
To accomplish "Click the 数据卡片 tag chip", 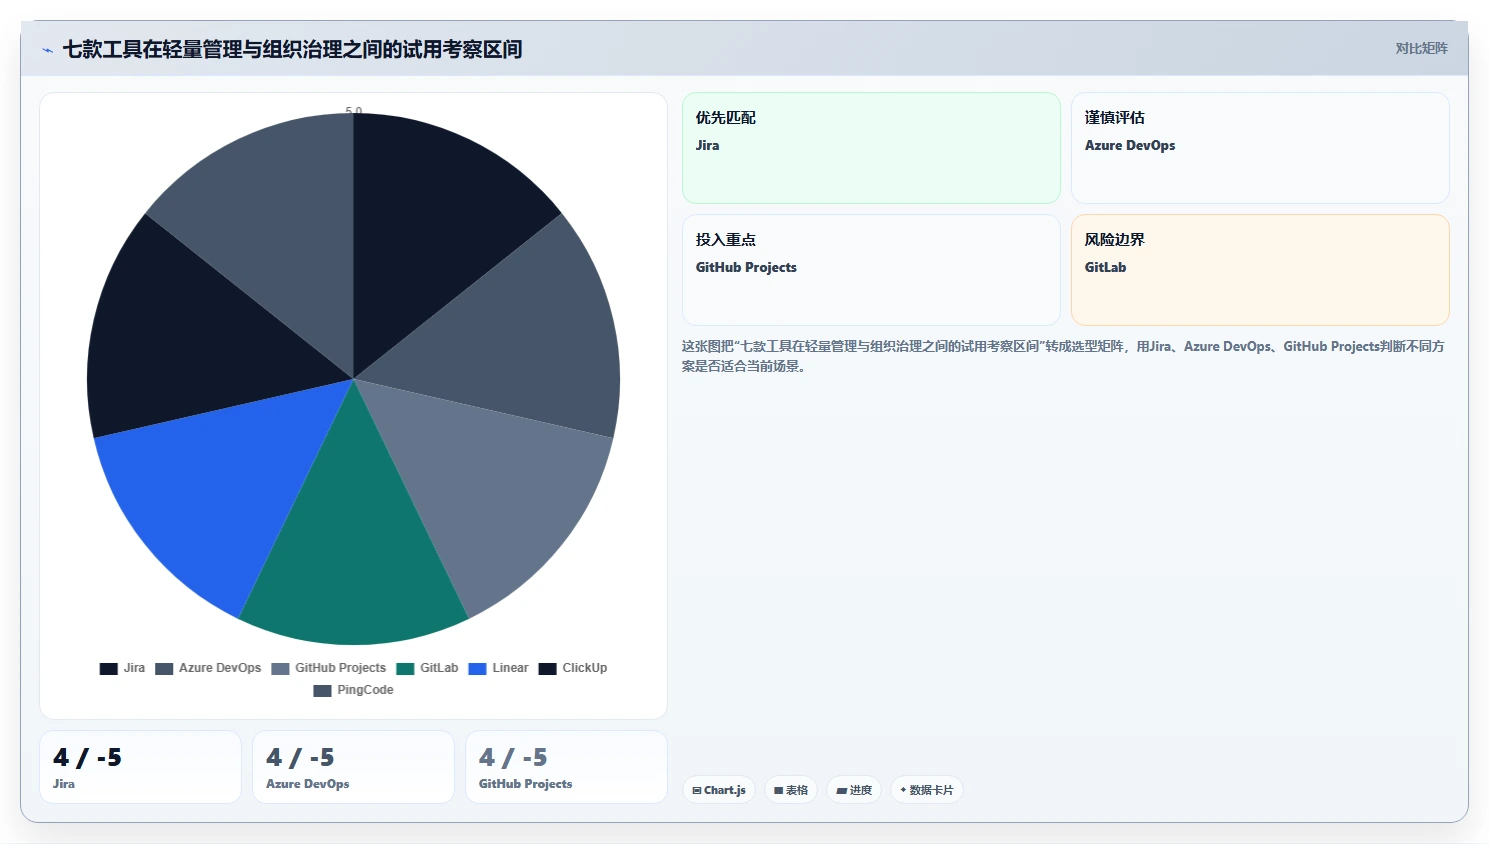I will 927,790.
